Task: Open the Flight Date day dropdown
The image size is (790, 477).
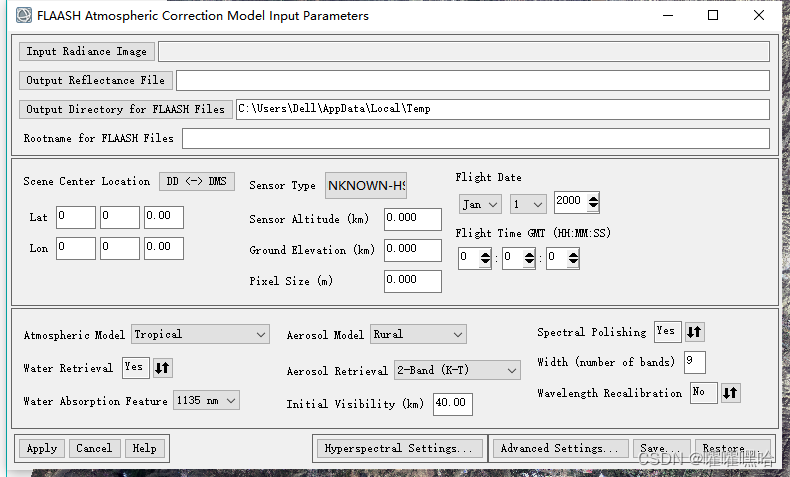Action: 528,205
